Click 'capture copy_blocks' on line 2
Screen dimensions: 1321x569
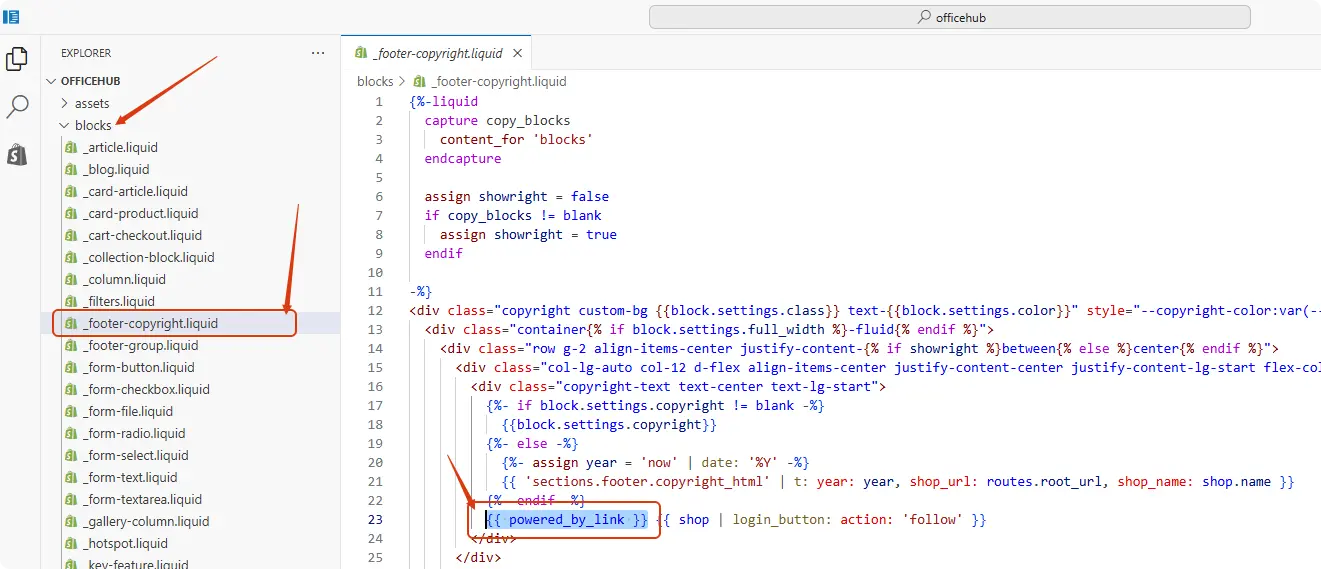(497, 120)
